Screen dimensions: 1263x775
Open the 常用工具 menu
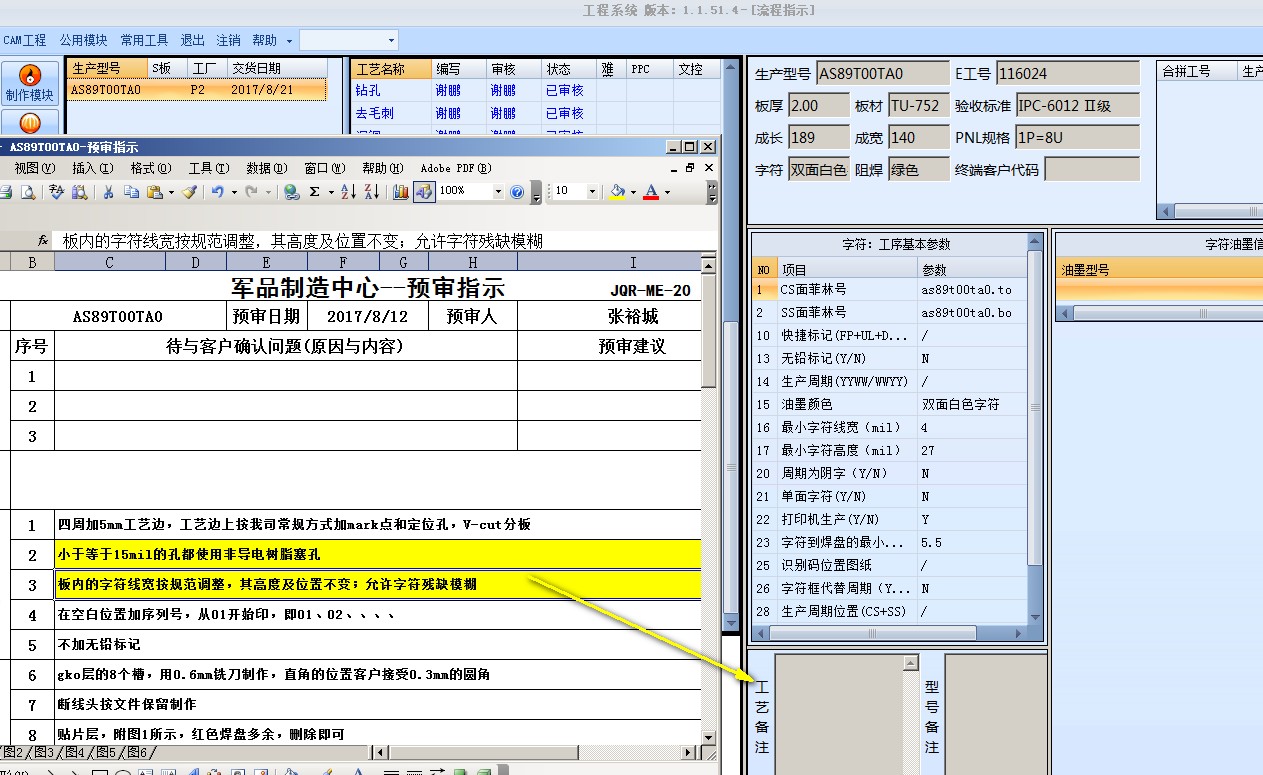(144, 40)
